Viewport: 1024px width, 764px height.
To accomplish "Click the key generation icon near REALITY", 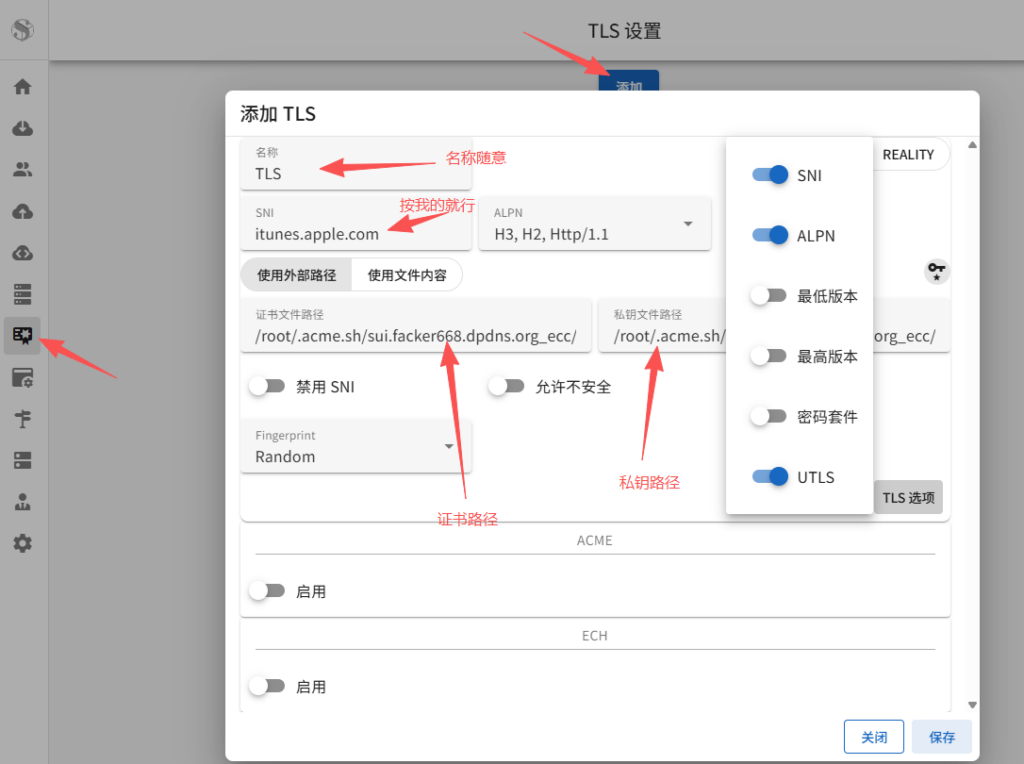I will click(936, 271).
